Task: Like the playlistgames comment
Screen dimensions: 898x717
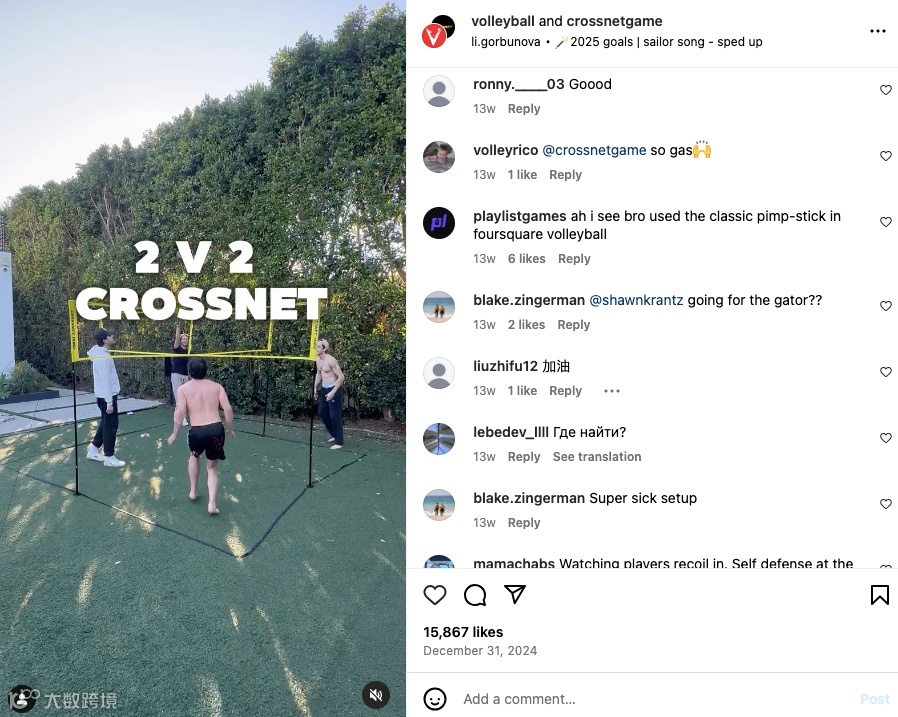Action: (886, 222)
